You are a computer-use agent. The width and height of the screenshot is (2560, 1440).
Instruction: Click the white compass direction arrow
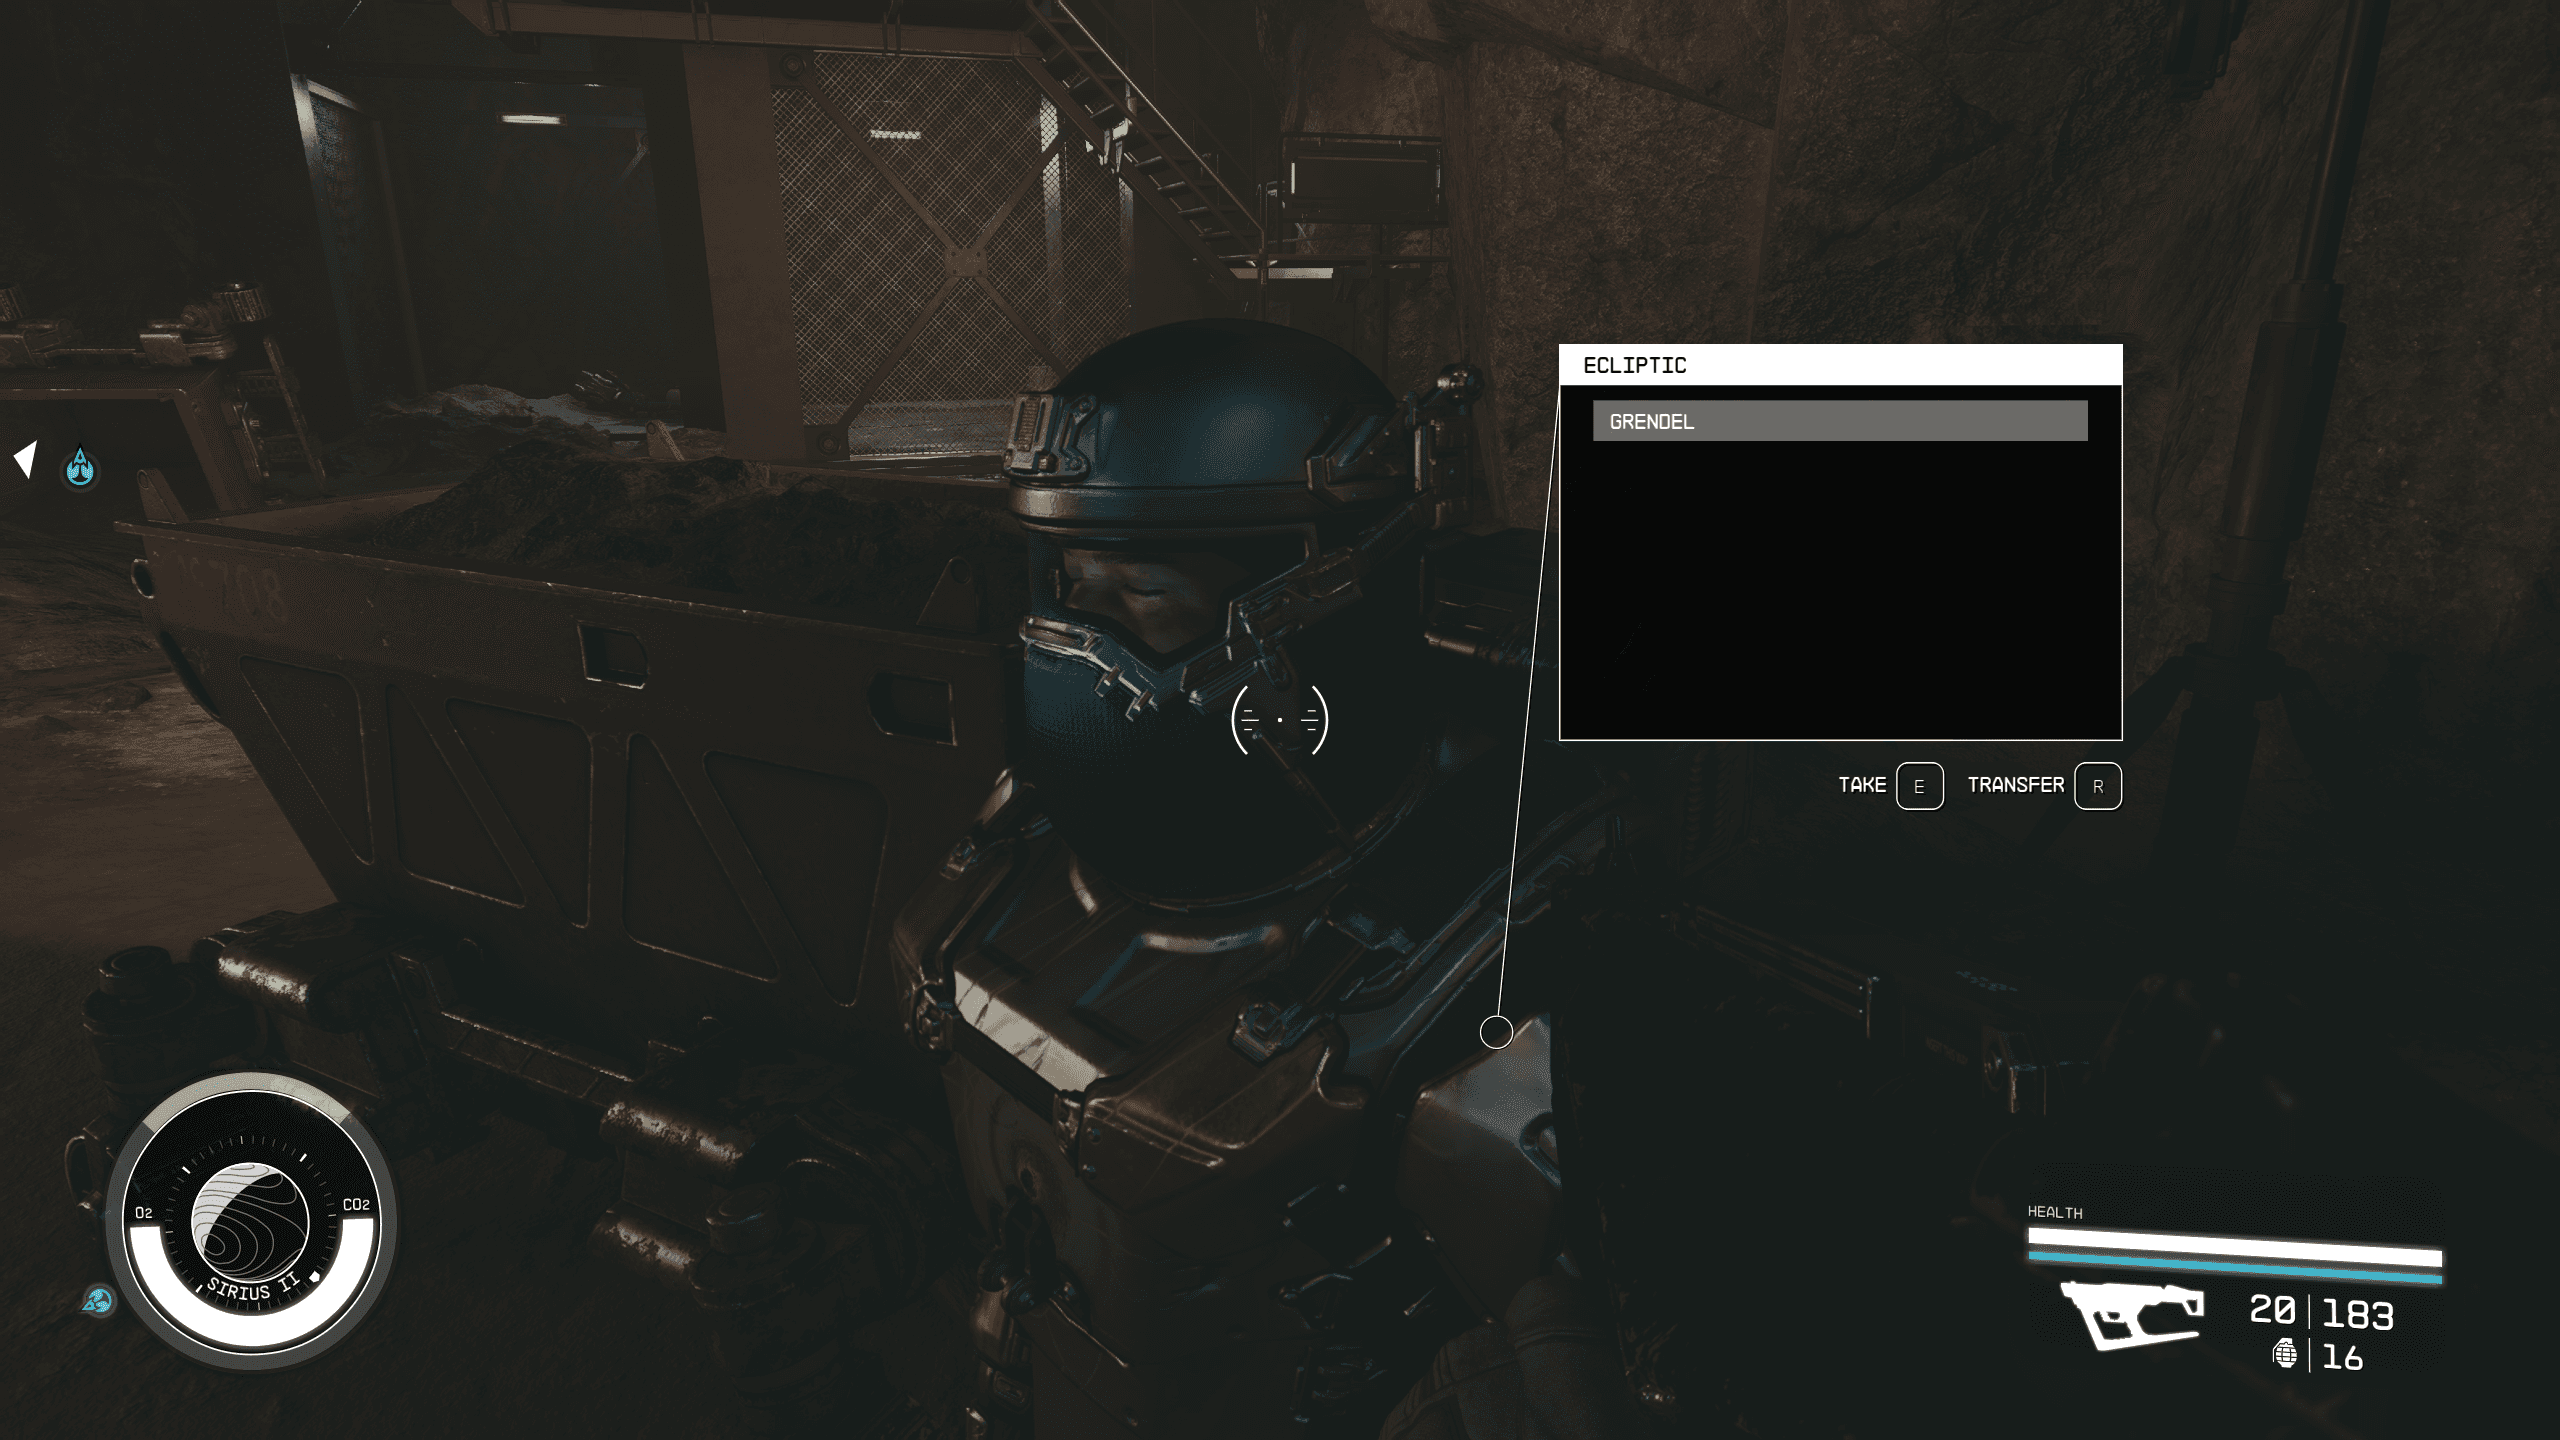point(26,459)
